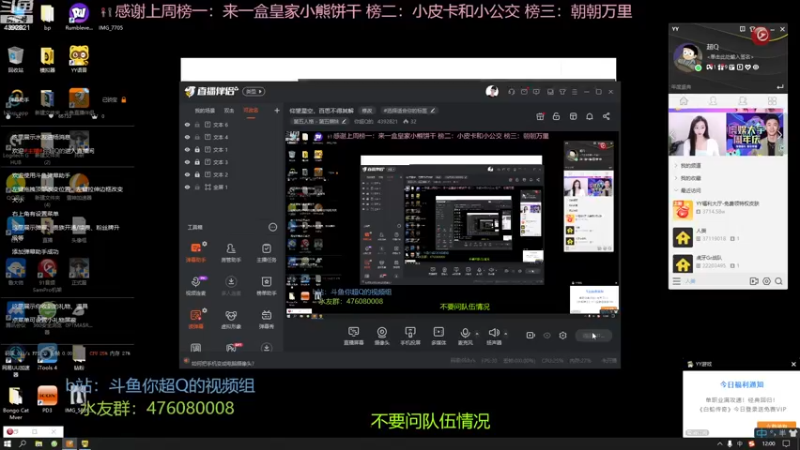The width and height of the screenshot is (800, 450).
Task: Toggle visibility of layer 文本 6
Action: coord(187,124)
